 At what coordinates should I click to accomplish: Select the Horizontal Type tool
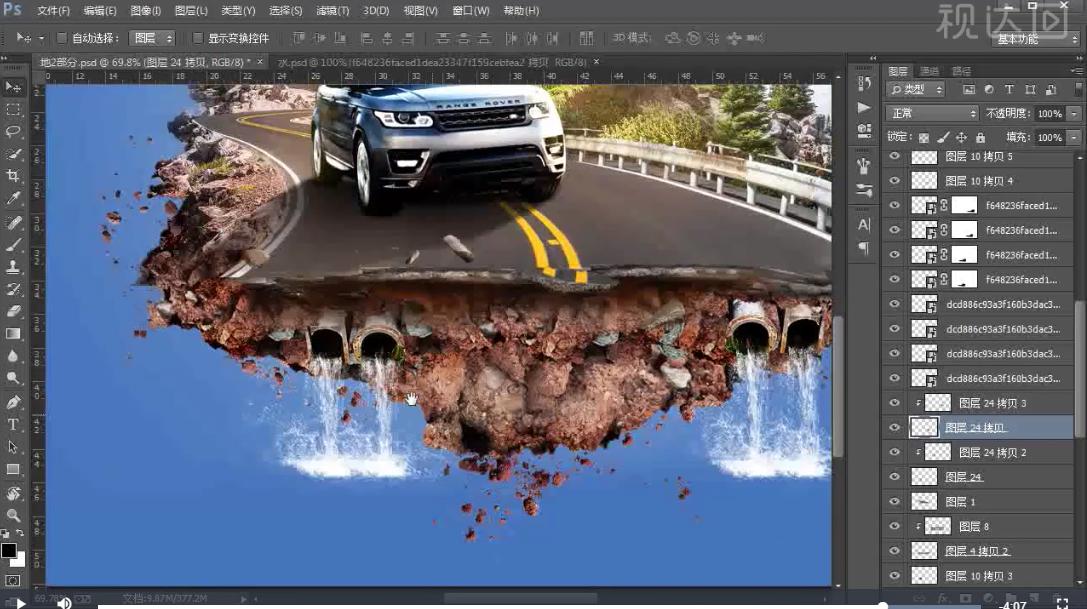(14, 424)
